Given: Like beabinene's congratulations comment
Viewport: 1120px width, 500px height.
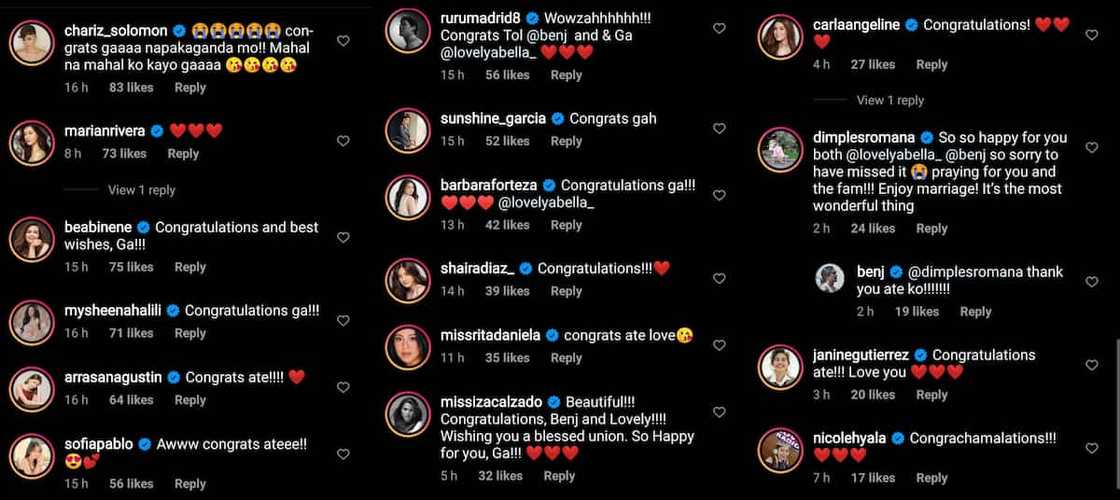Looking at the screenshot, I should point(343,237).
